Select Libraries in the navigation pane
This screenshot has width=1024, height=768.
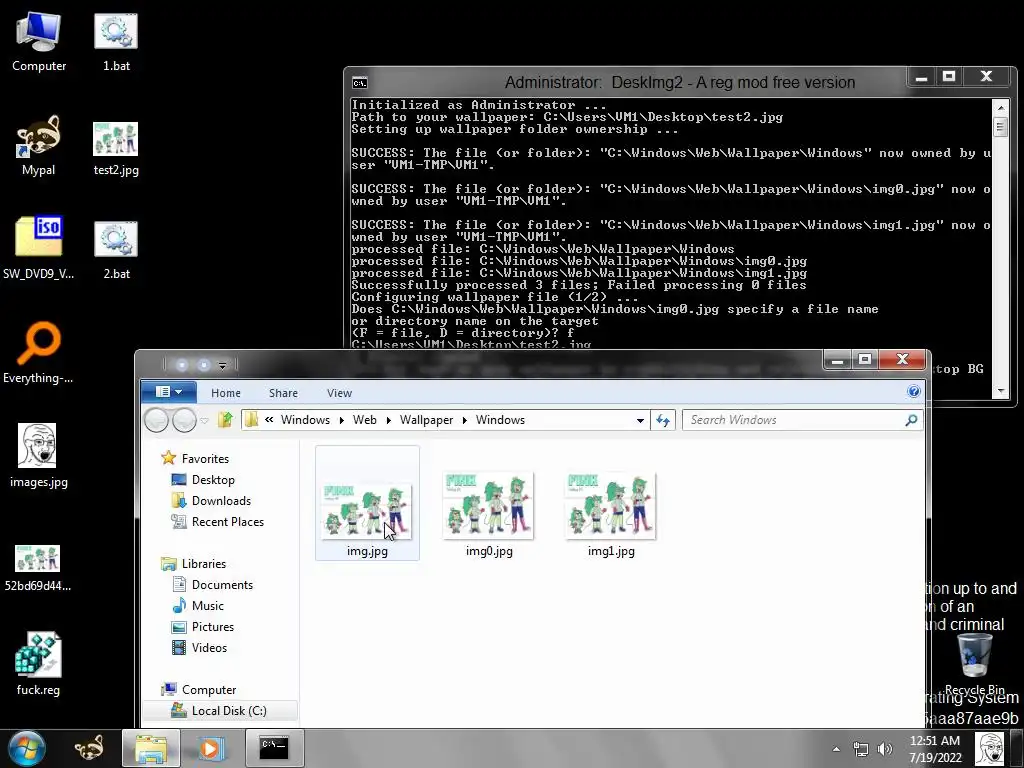click(x=204, y=563)
